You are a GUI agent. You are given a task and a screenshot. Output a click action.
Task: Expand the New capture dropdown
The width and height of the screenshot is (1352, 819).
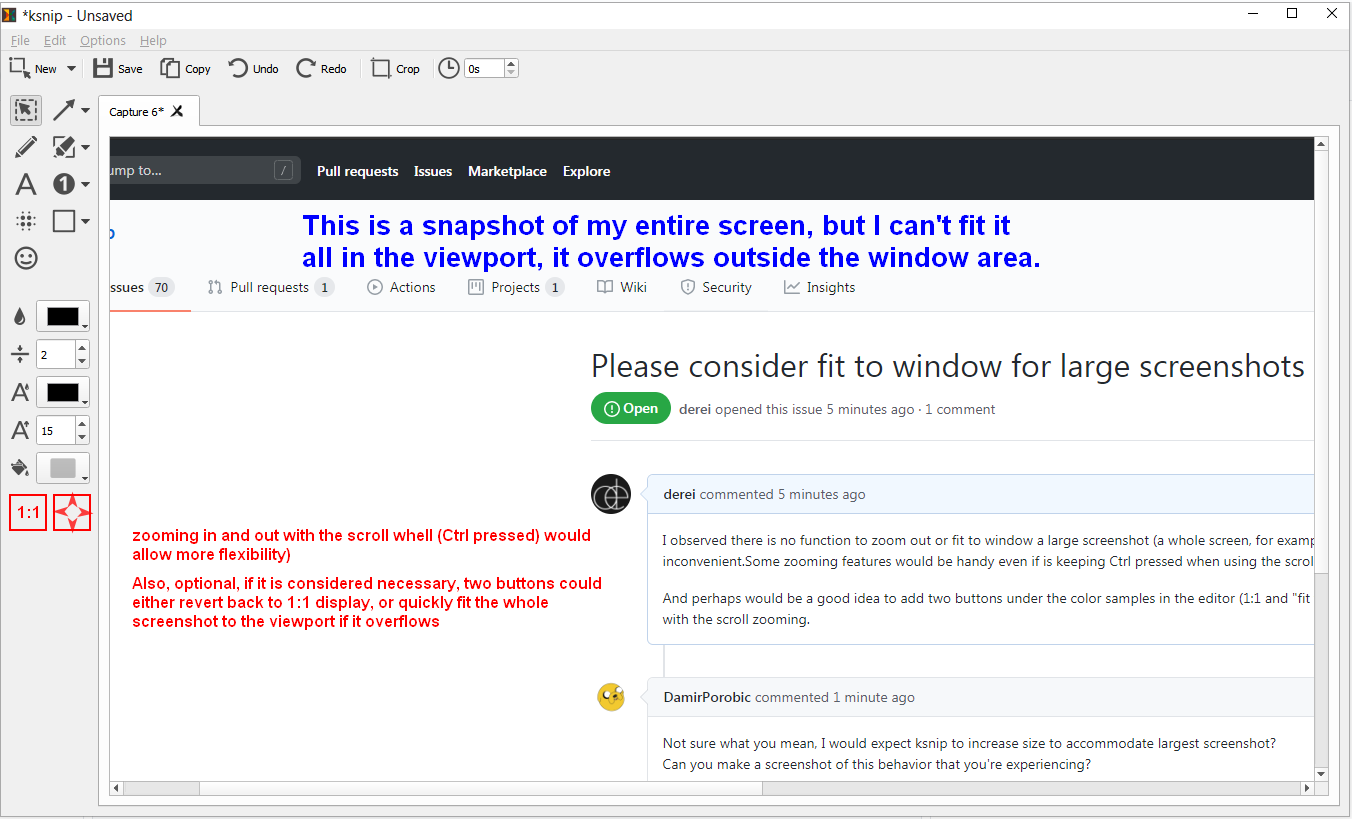[73, 68]
